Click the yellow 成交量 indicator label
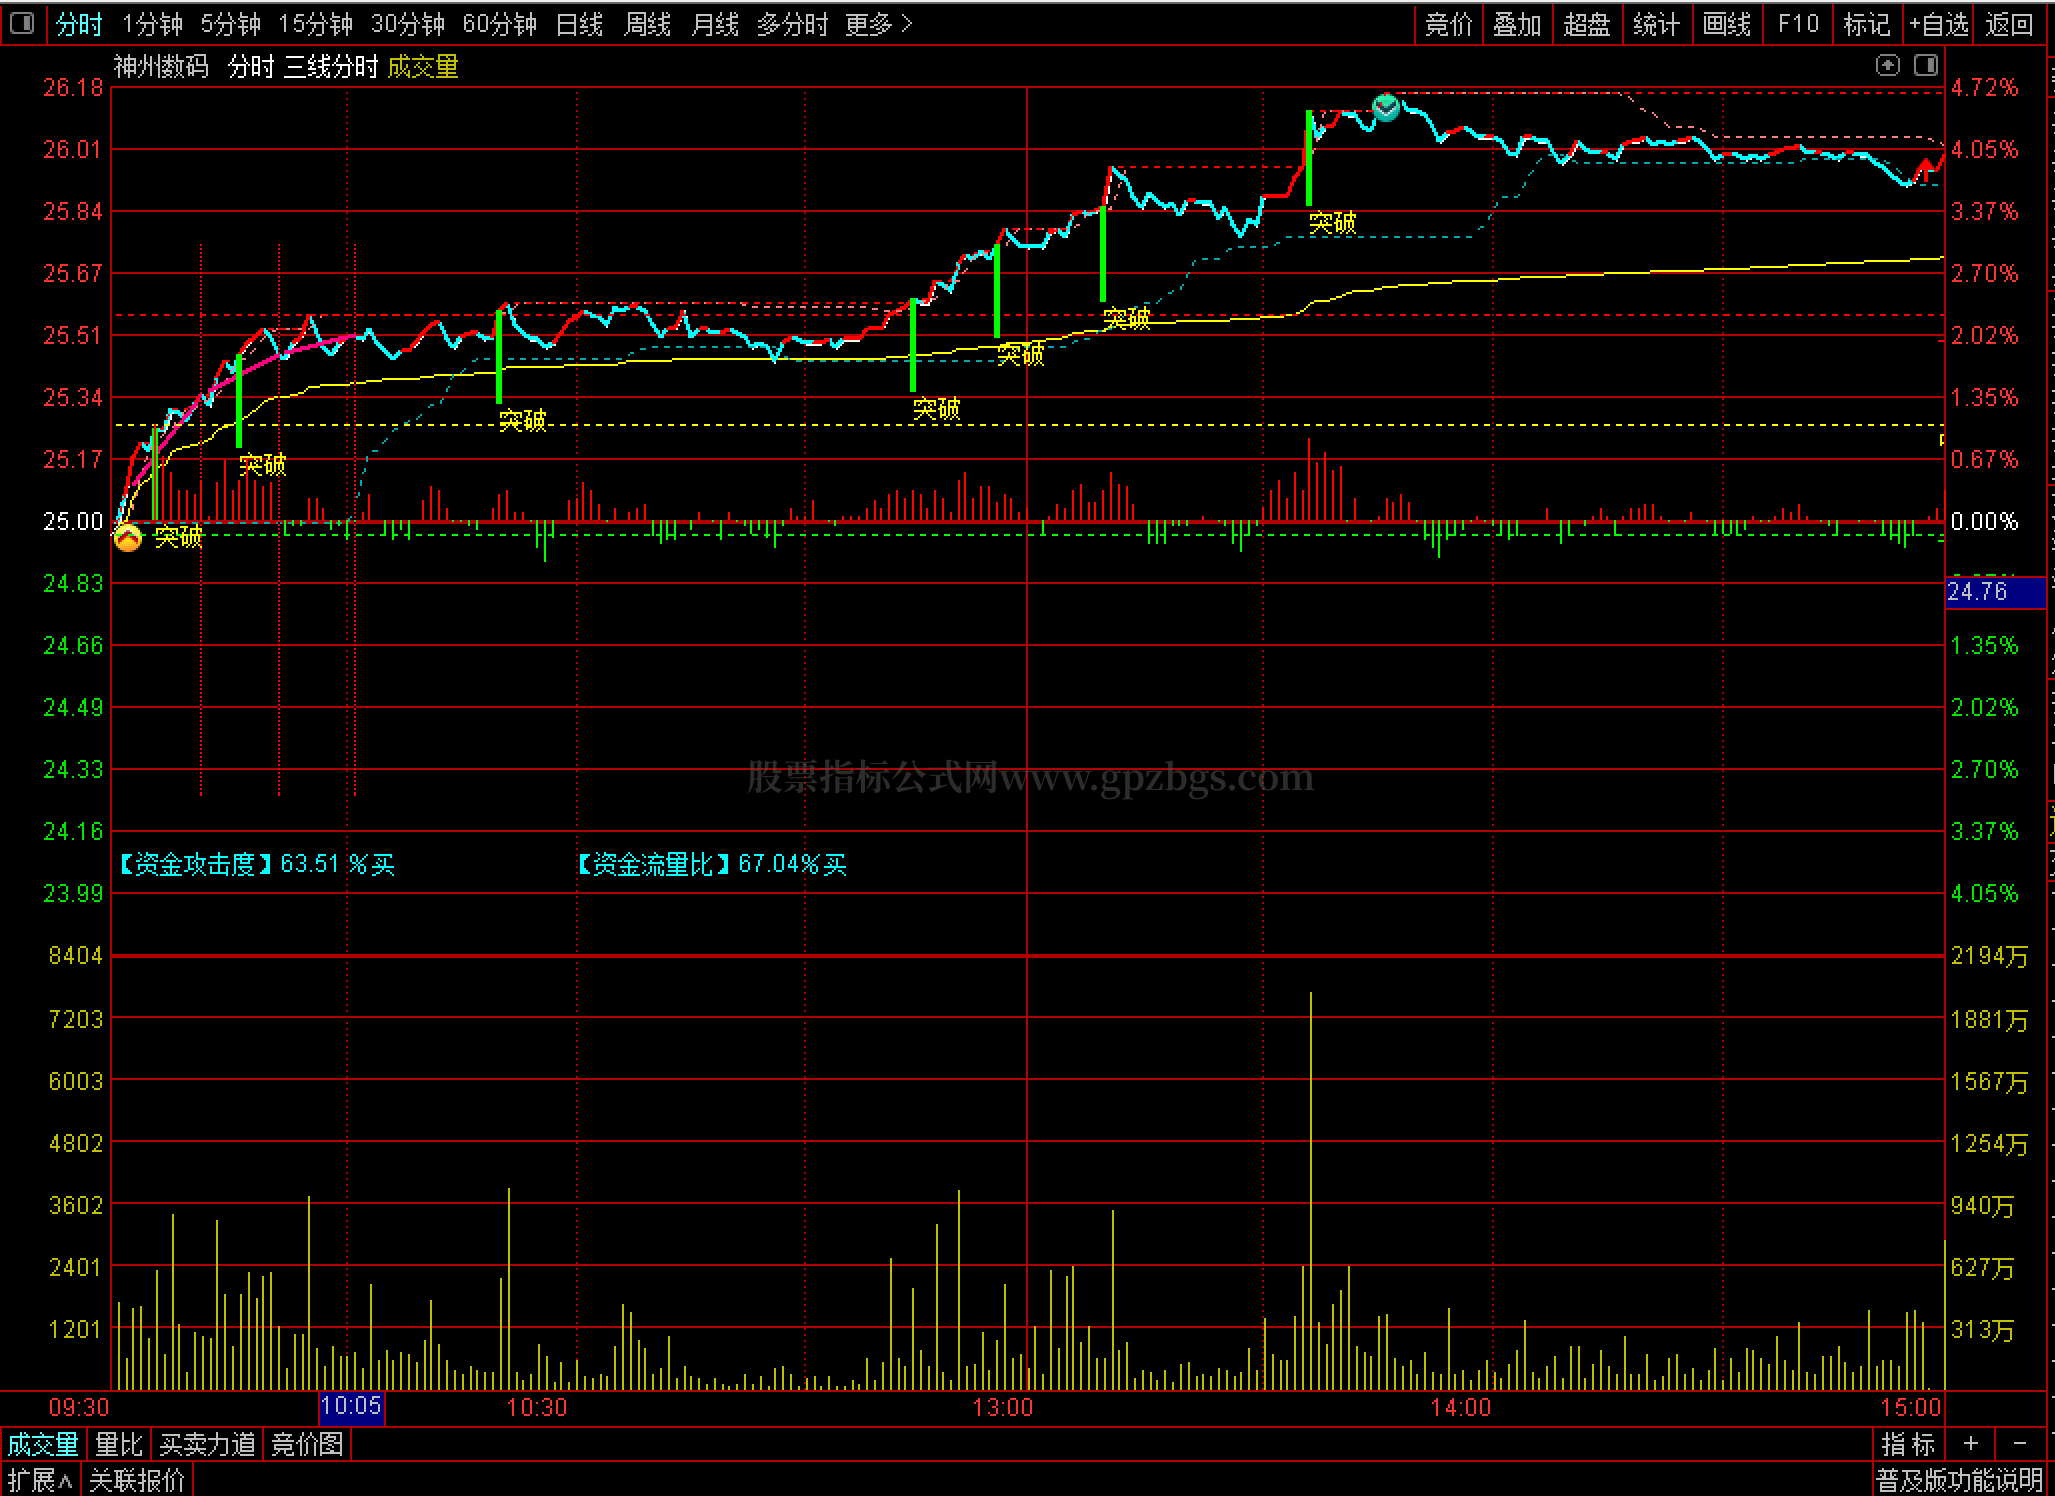Screen dimensions: 2055x1496 [x=423, y=67]
